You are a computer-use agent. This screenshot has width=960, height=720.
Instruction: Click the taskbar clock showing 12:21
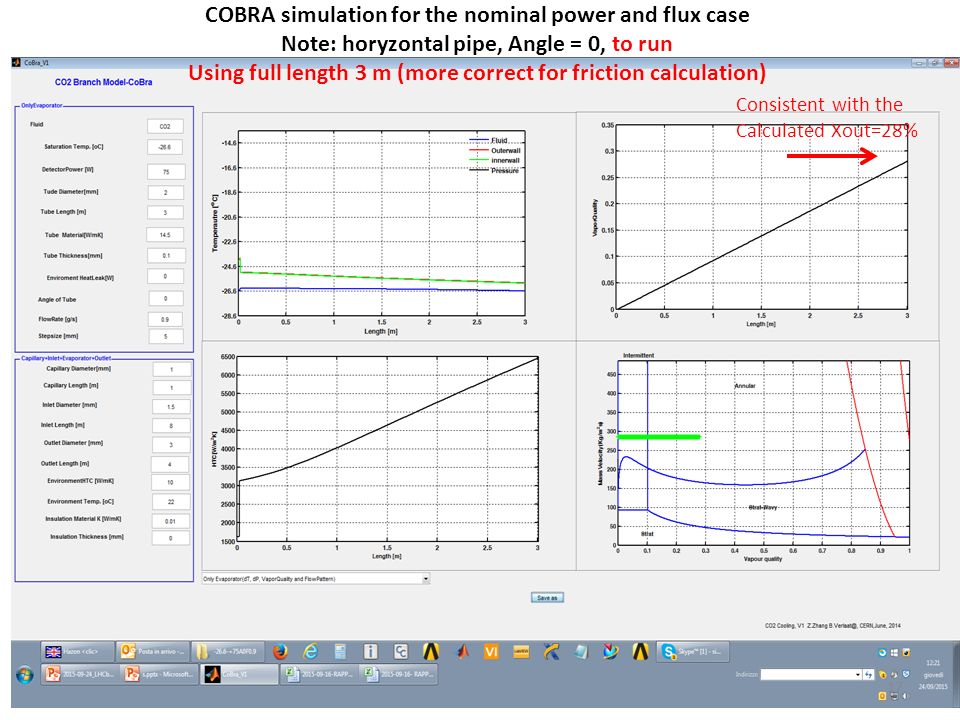coord(933,663)
